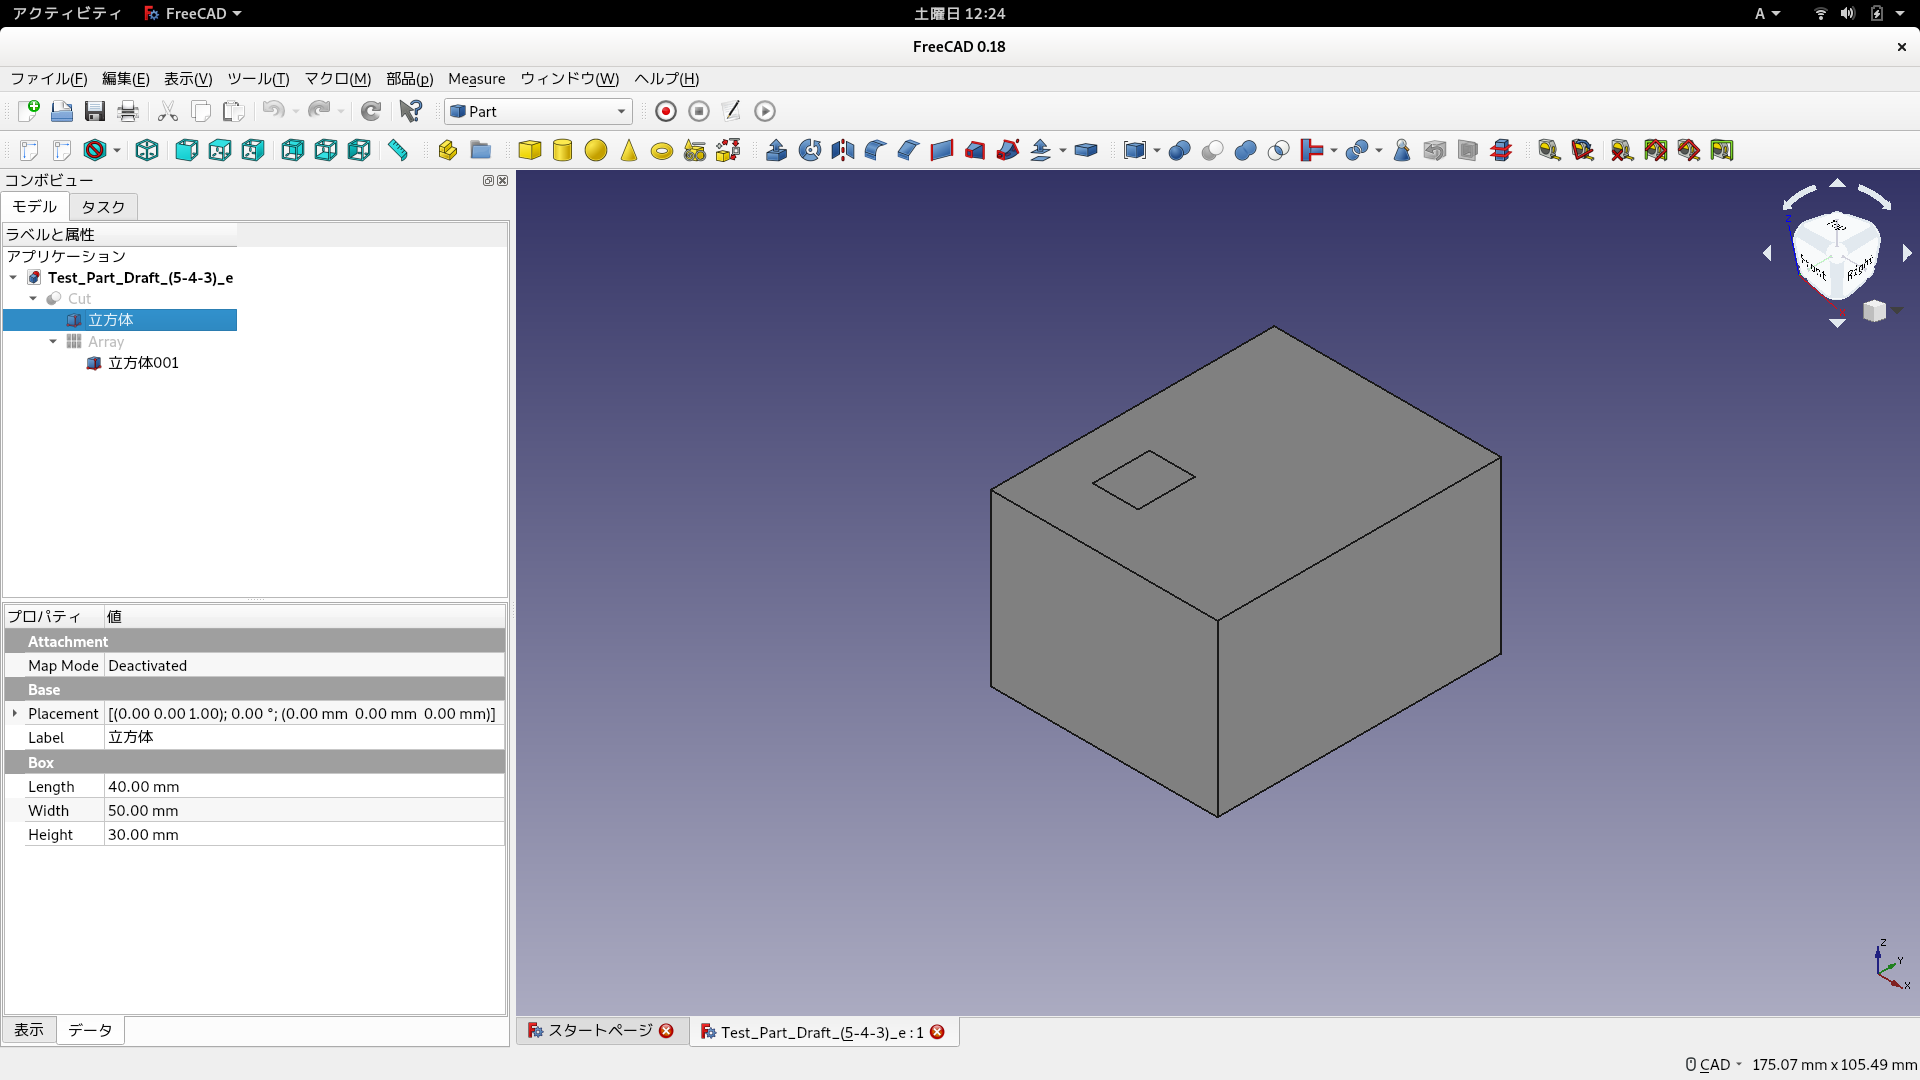Open the Boolean Cut tool
The width and height of the screenshot is (1920, 1080).
tap(1211, 150)
